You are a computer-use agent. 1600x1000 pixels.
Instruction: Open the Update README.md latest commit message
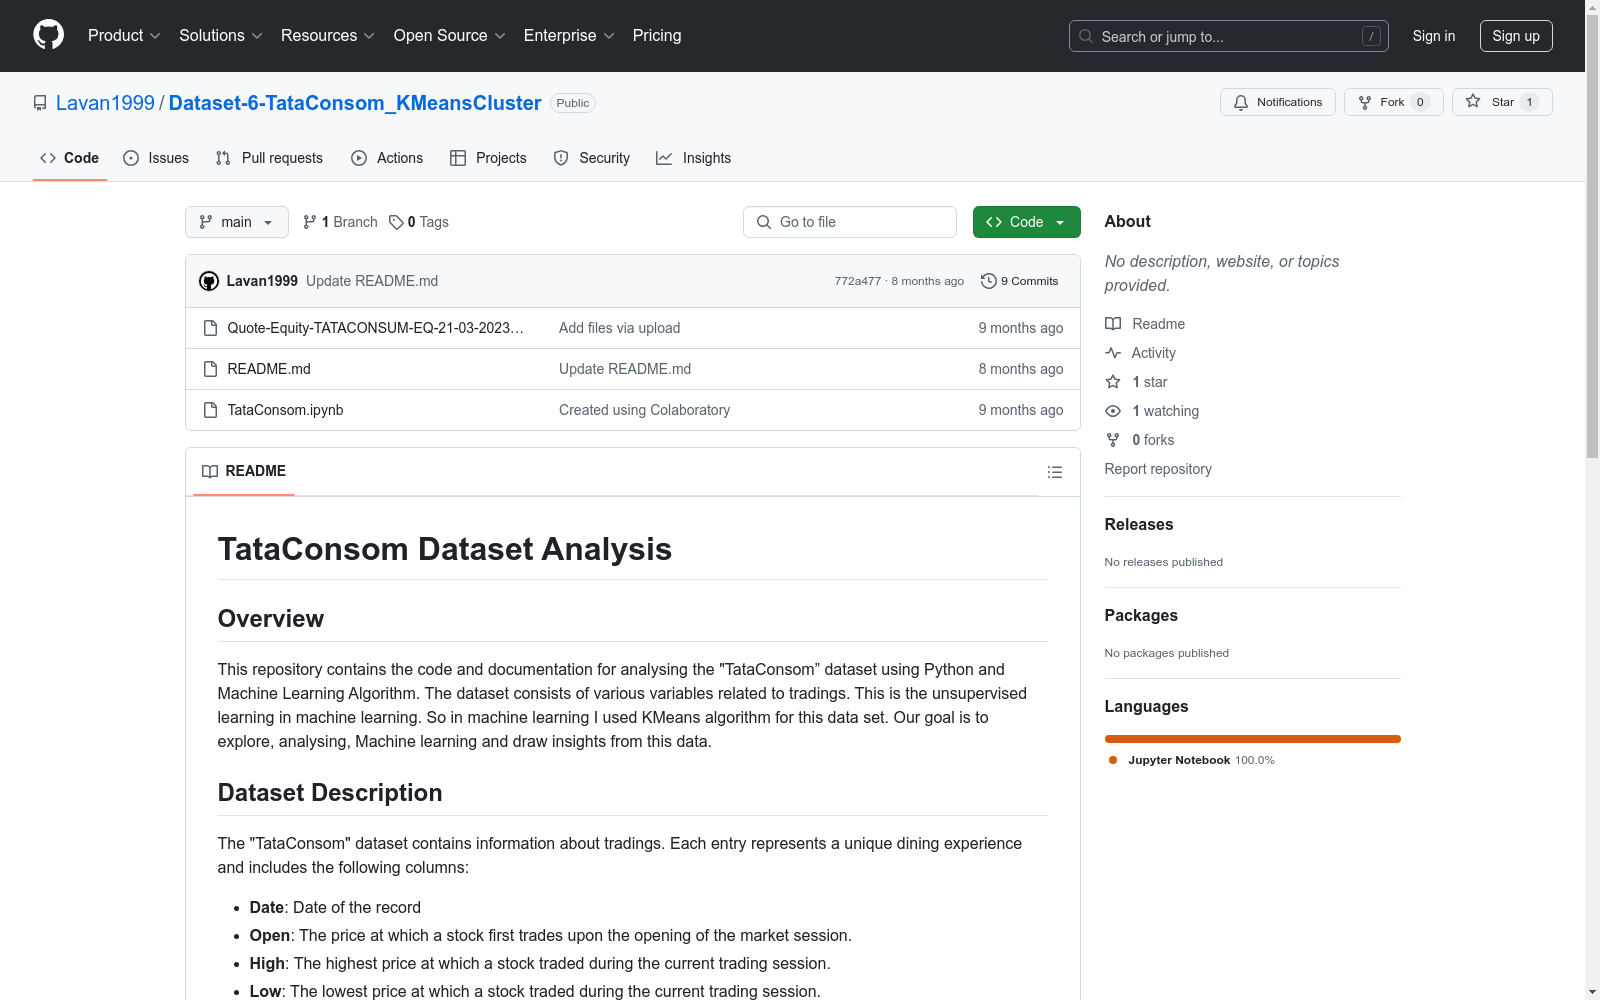click(x=372, y=281)
